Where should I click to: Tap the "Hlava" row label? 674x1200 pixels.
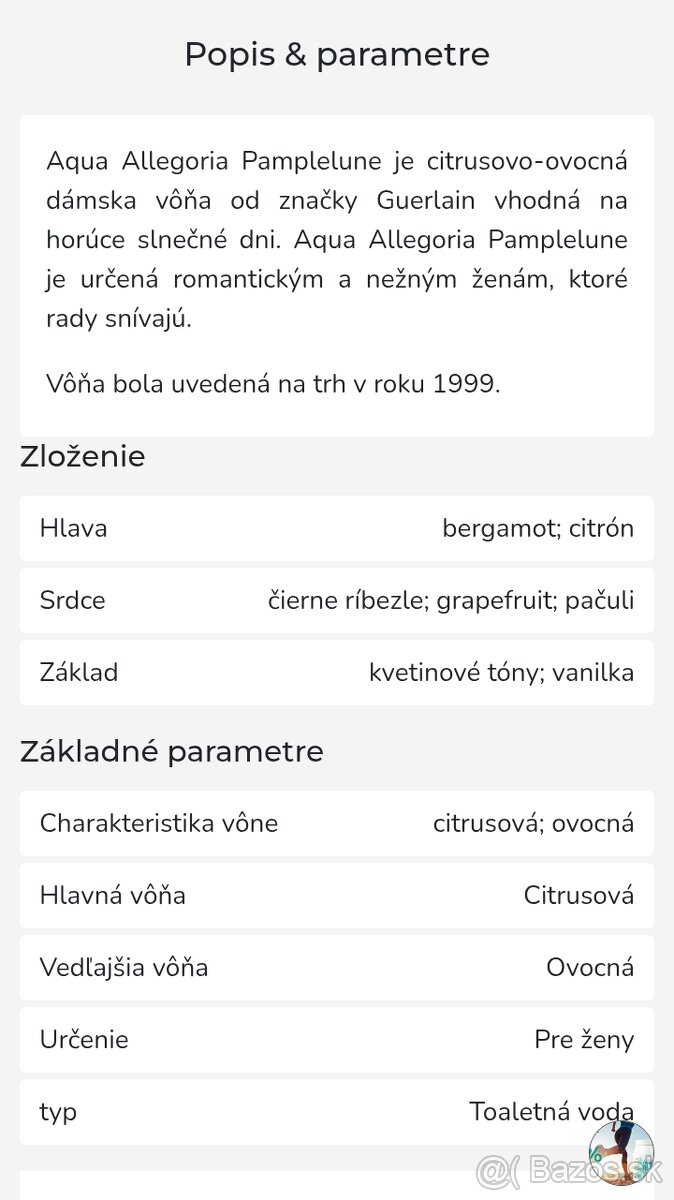tap(74, 528)
